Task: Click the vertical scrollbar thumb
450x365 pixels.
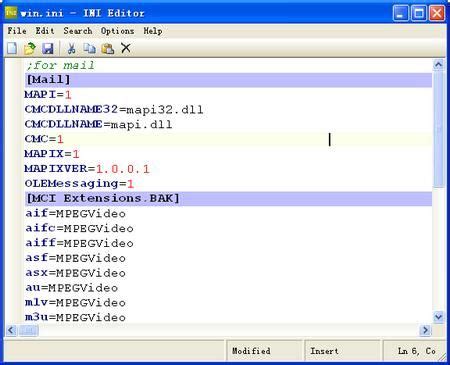Action: [x=439, y=129]
